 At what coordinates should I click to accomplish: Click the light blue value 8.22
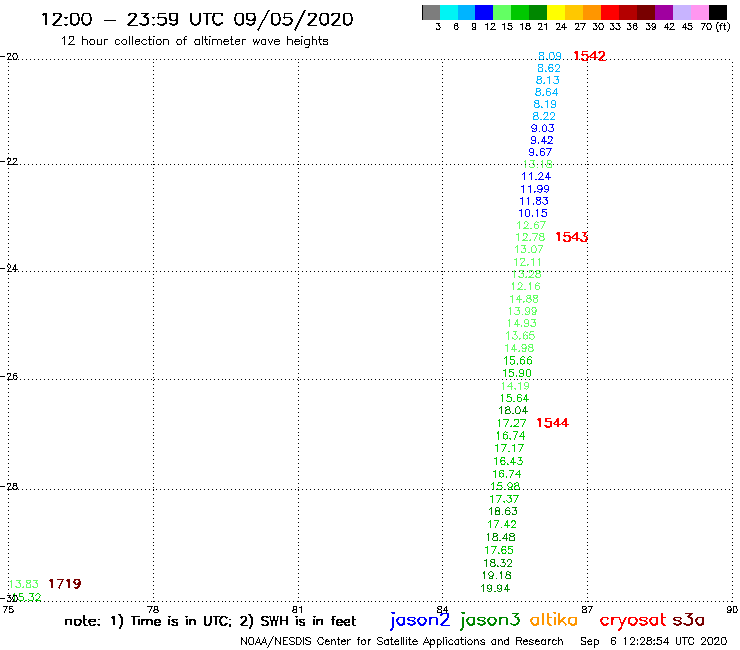click(x=544, y=116)
